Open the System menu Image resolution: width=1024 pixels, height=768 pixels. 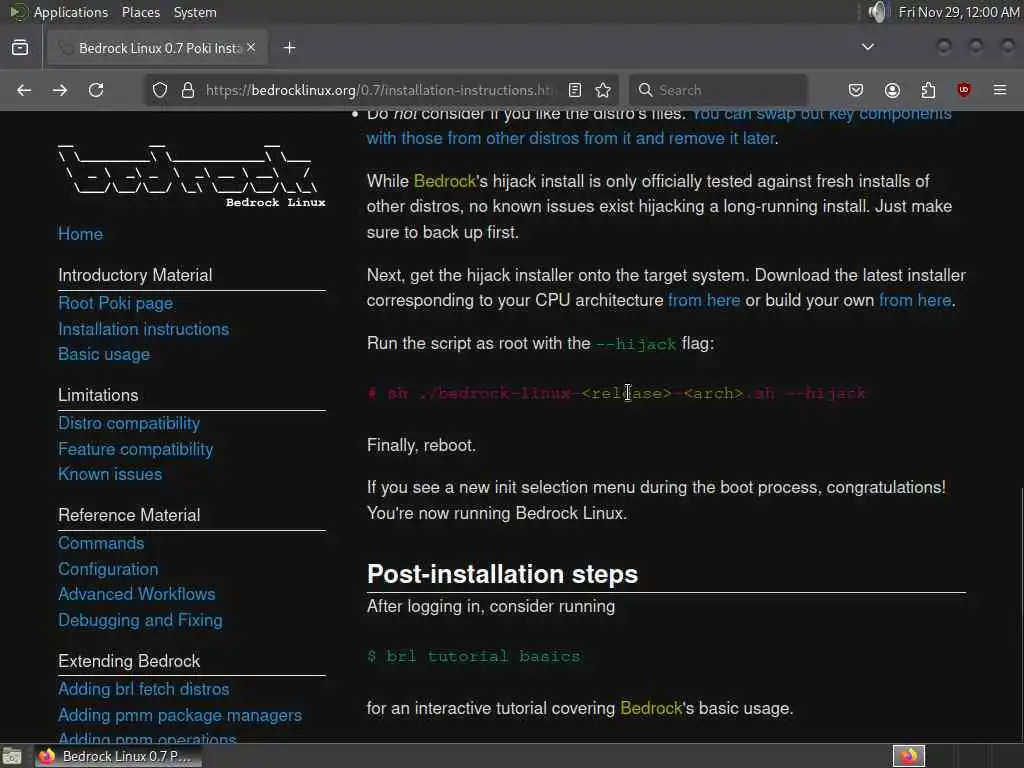[195, 12]
